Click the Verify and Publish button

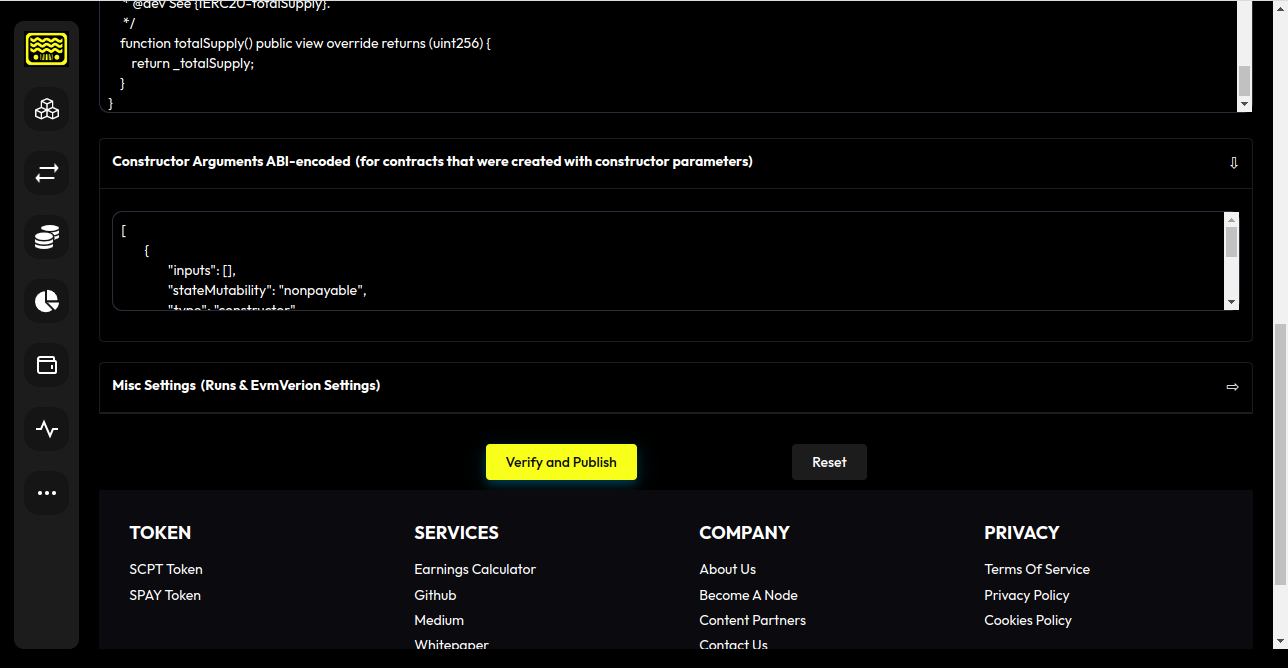pyautogui.click(x=561, y=462)
